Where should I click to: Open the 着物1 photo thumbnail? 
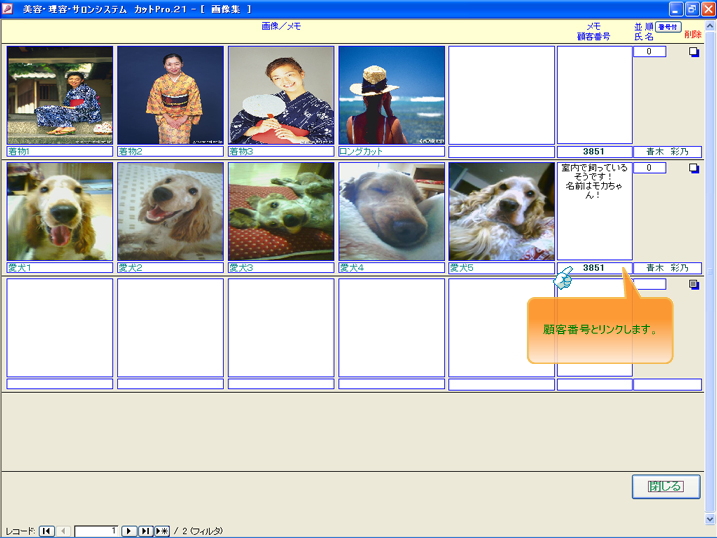click(60, 95)
